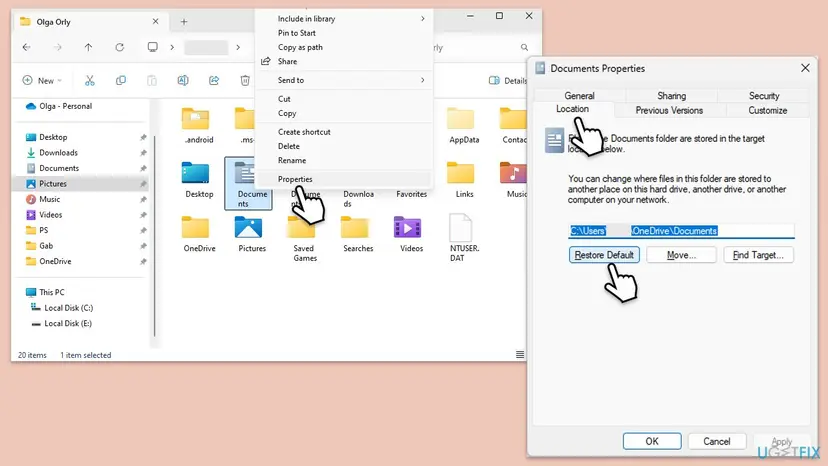828x466 pixels.
Task: Click breadcrumb chevron after PC icon
Action: (172, 48)
